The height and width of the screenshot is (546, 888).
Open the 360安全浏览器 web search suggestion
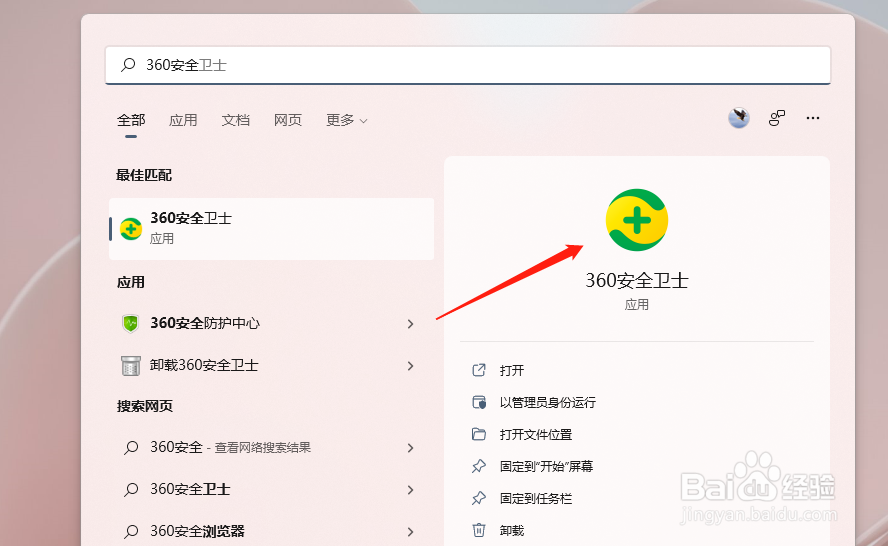271,531
